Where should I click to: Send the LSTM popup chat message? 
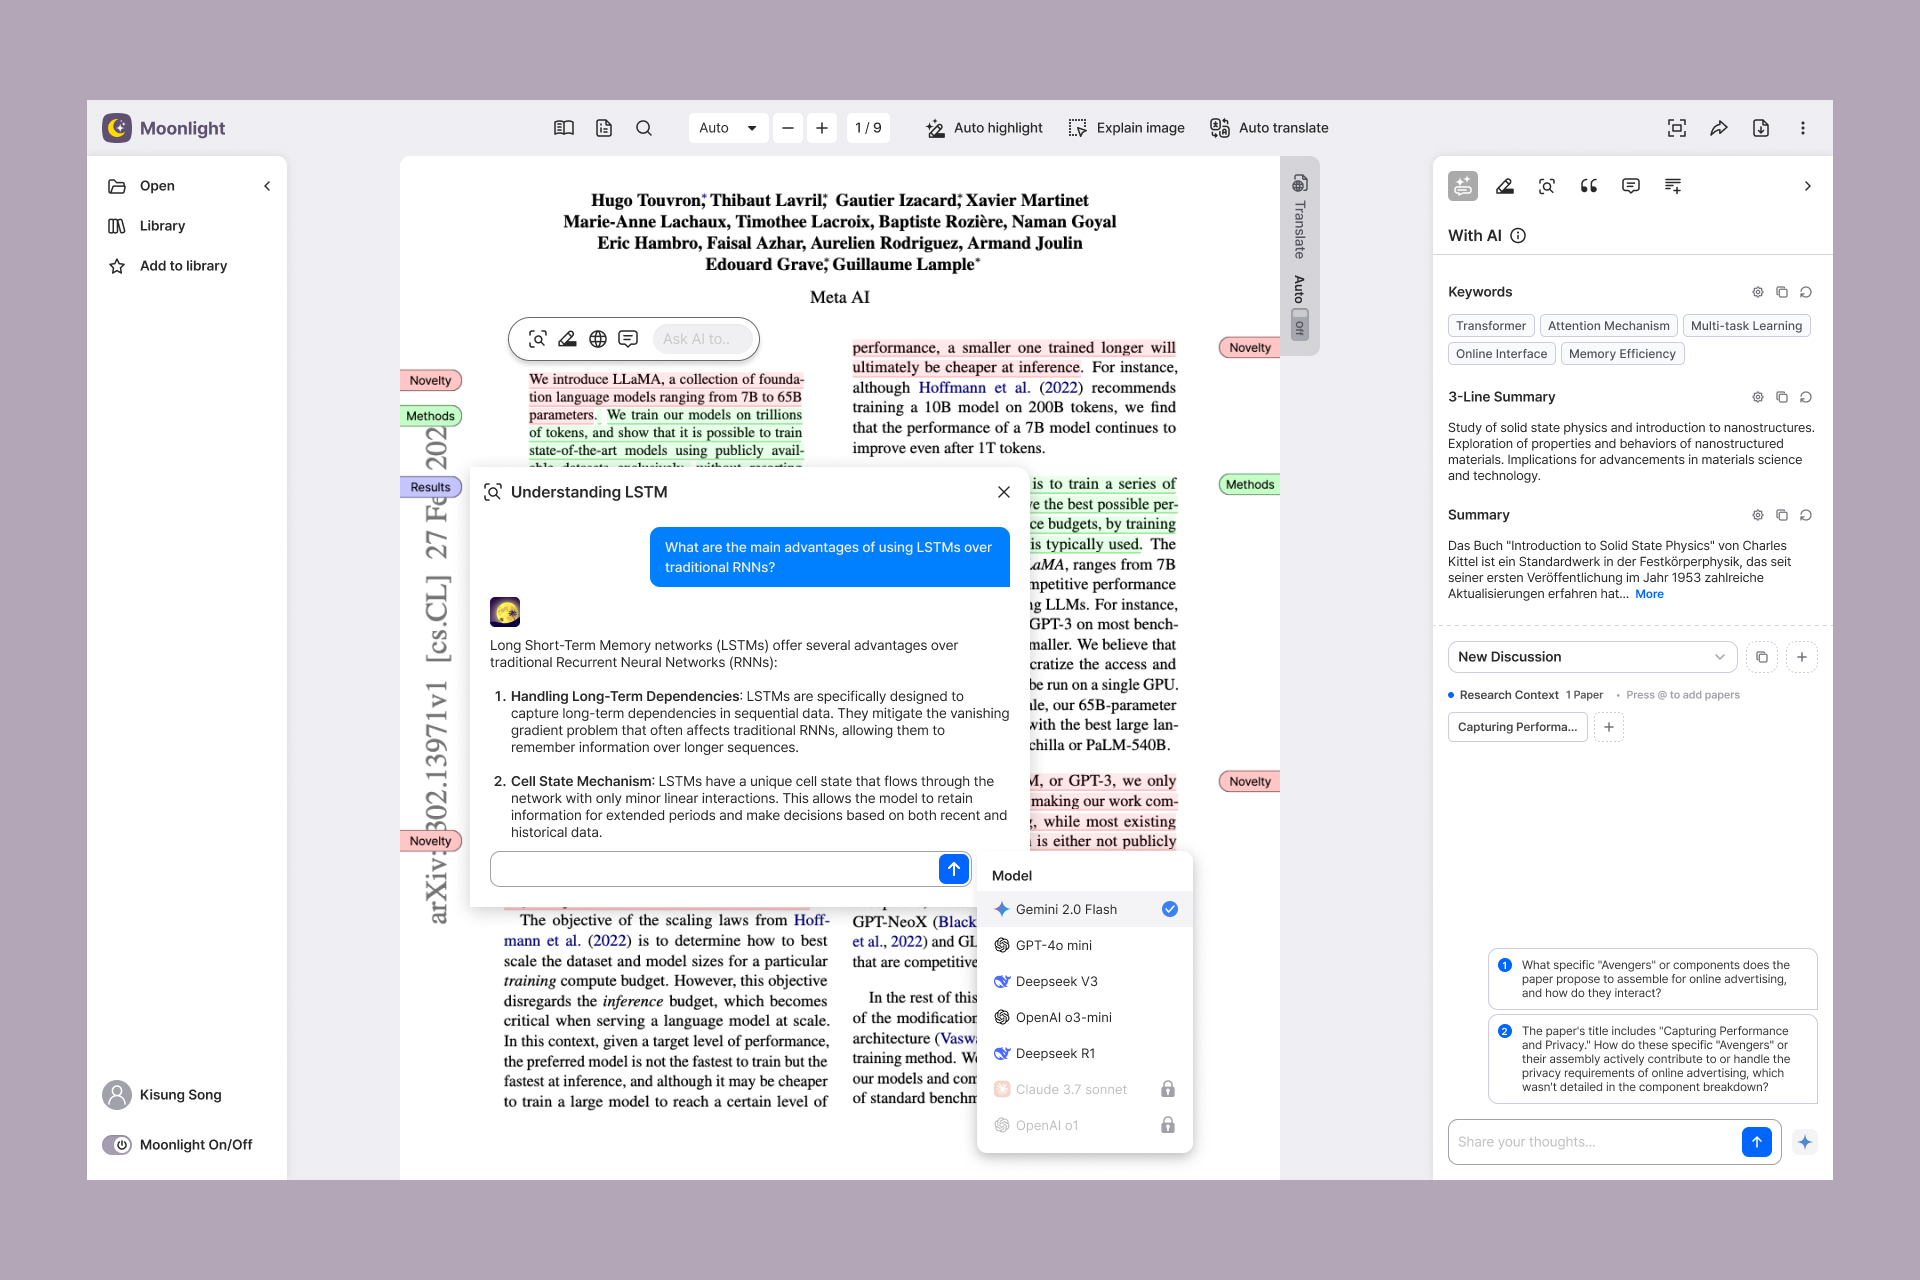pos(954,869)
